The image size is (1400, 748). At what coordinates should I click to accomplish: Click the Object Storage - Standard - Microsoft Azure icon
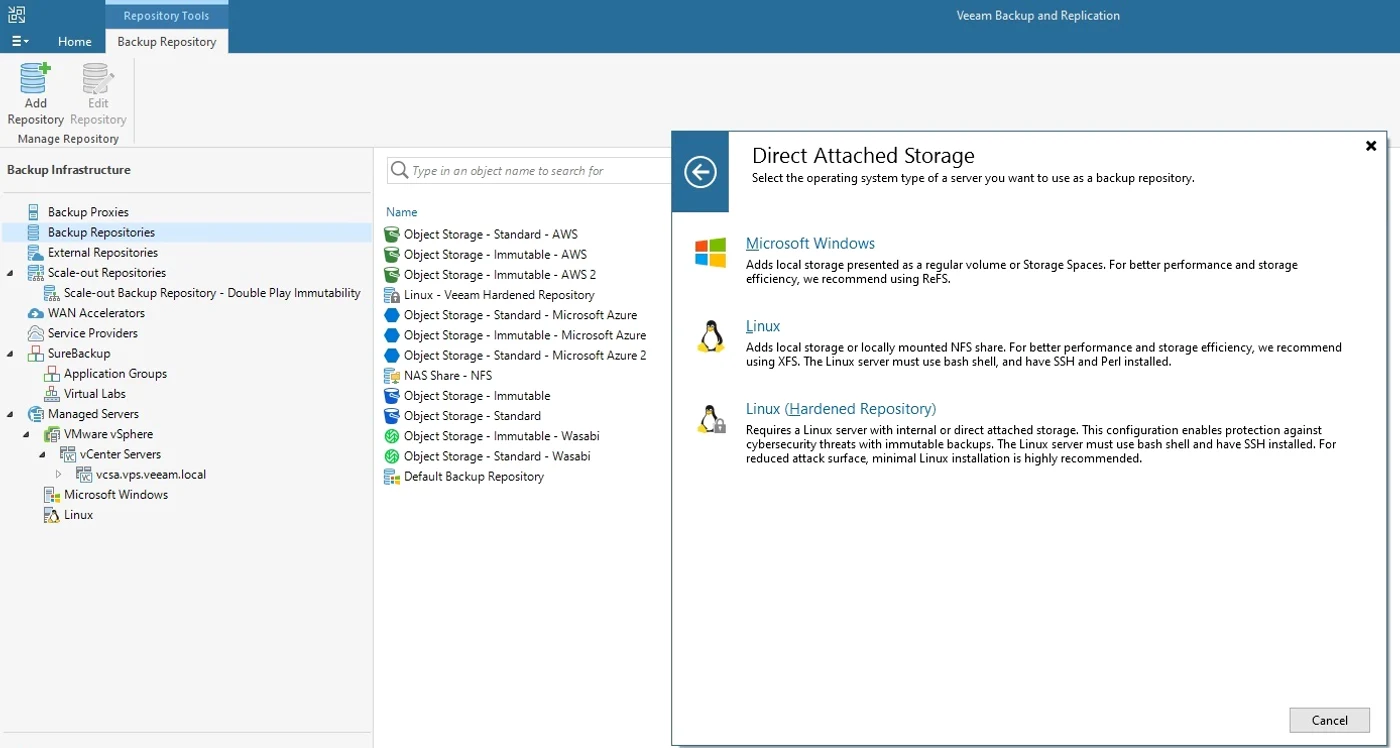point(392,315)
